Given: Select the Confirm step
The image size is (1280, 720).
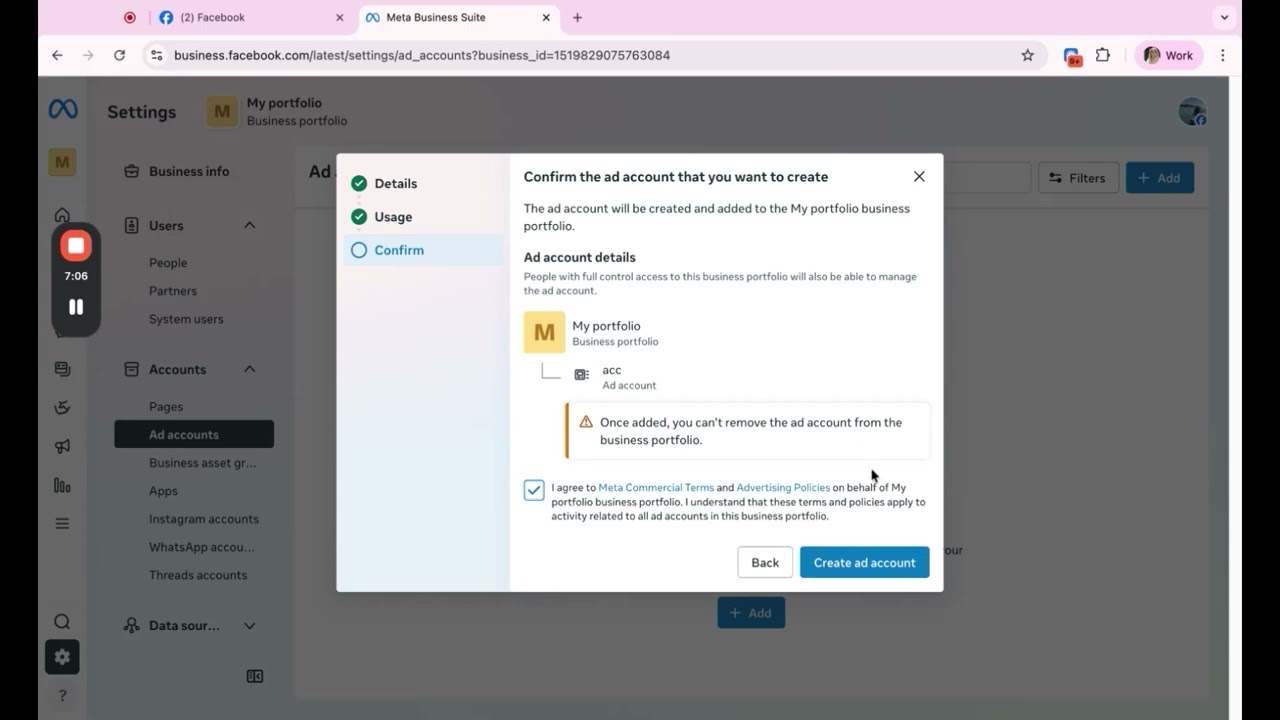Looking at the screenshot, I should coord(423,250).
